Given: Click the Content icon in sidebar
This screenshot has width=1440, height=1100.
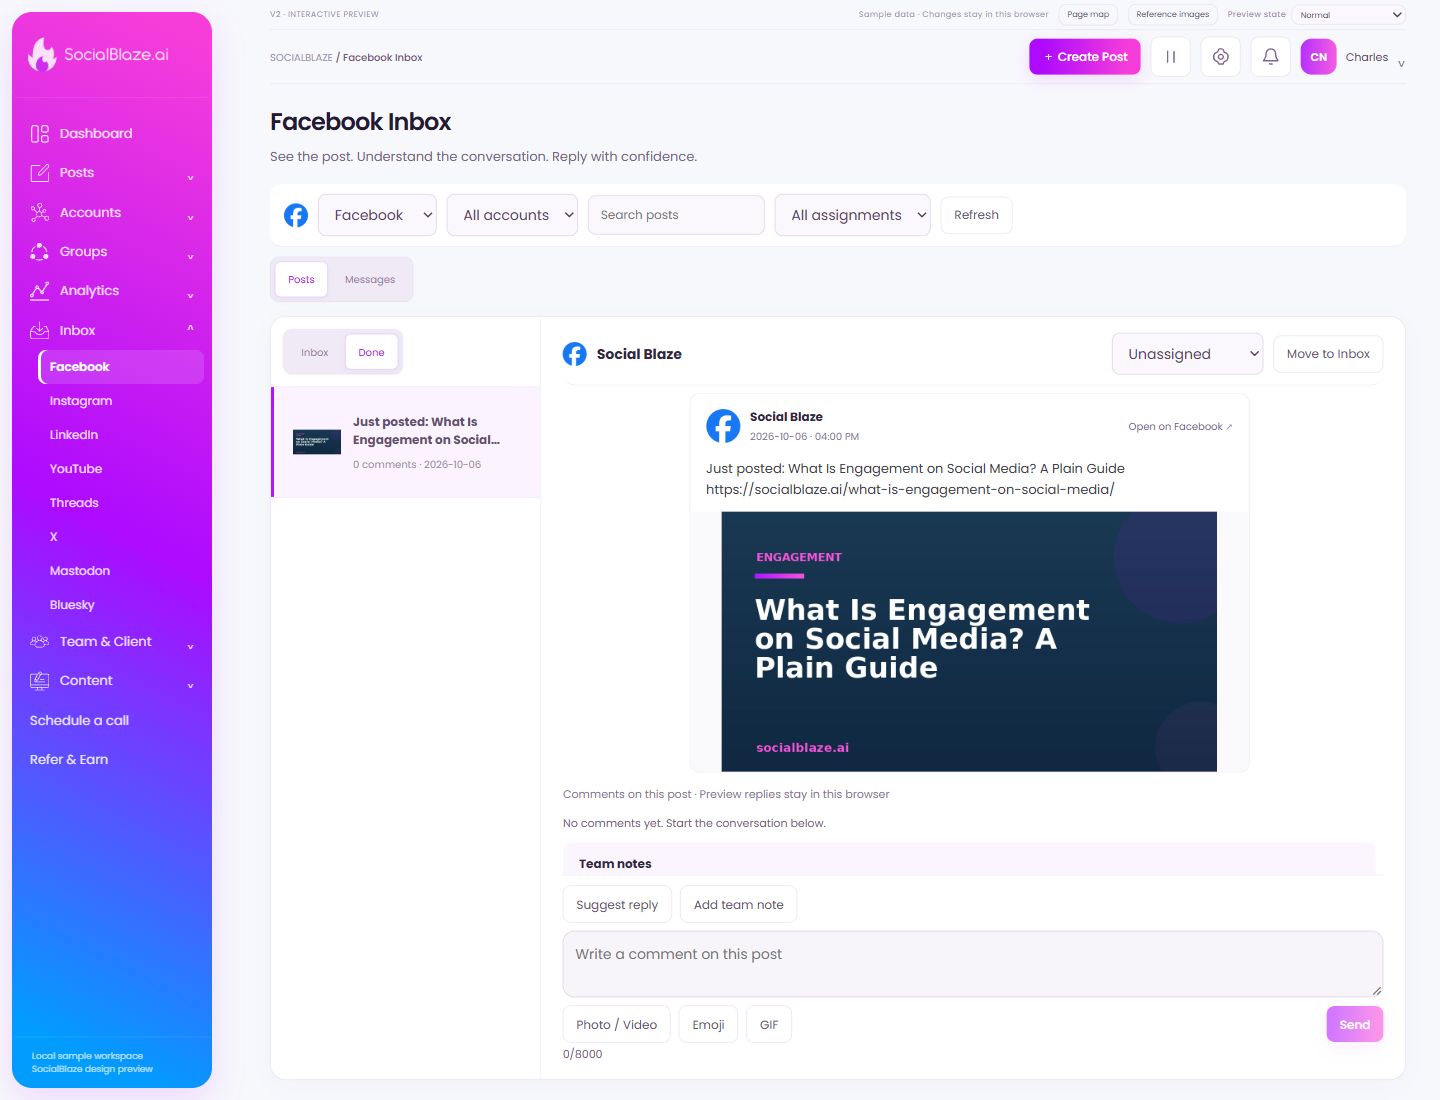Looking at the screenshot, I should pos(40,681).
